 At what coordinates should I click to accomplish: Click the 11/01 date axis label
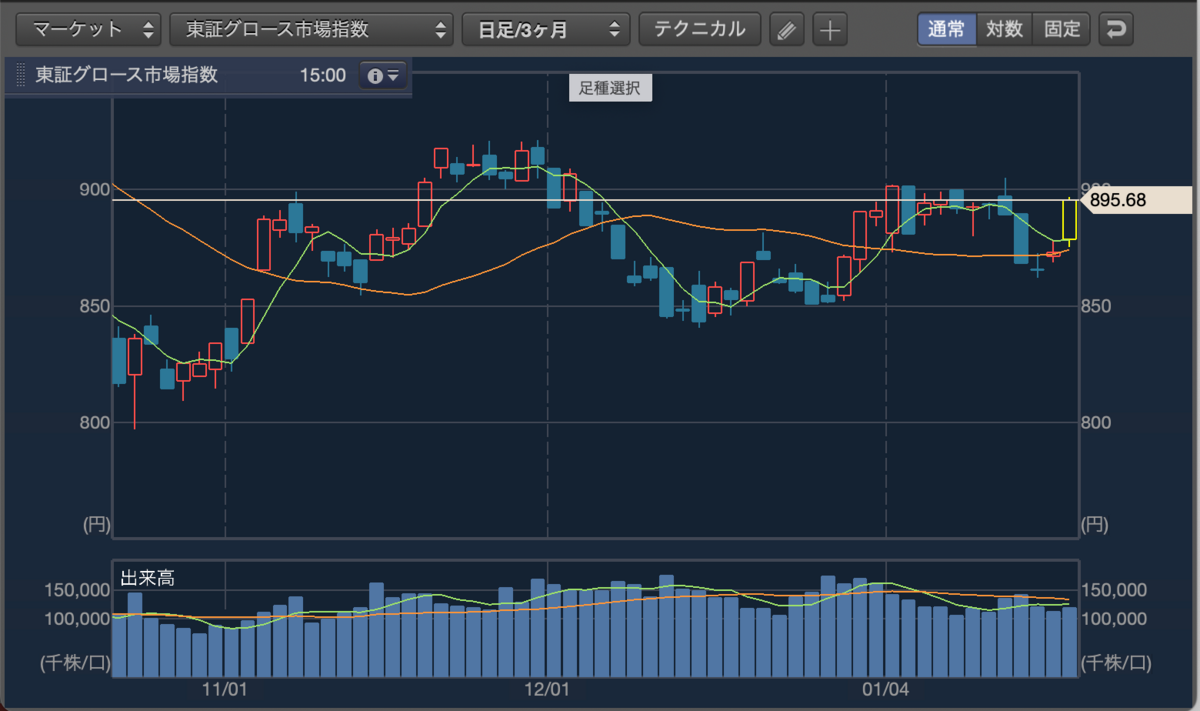(224, 689)
